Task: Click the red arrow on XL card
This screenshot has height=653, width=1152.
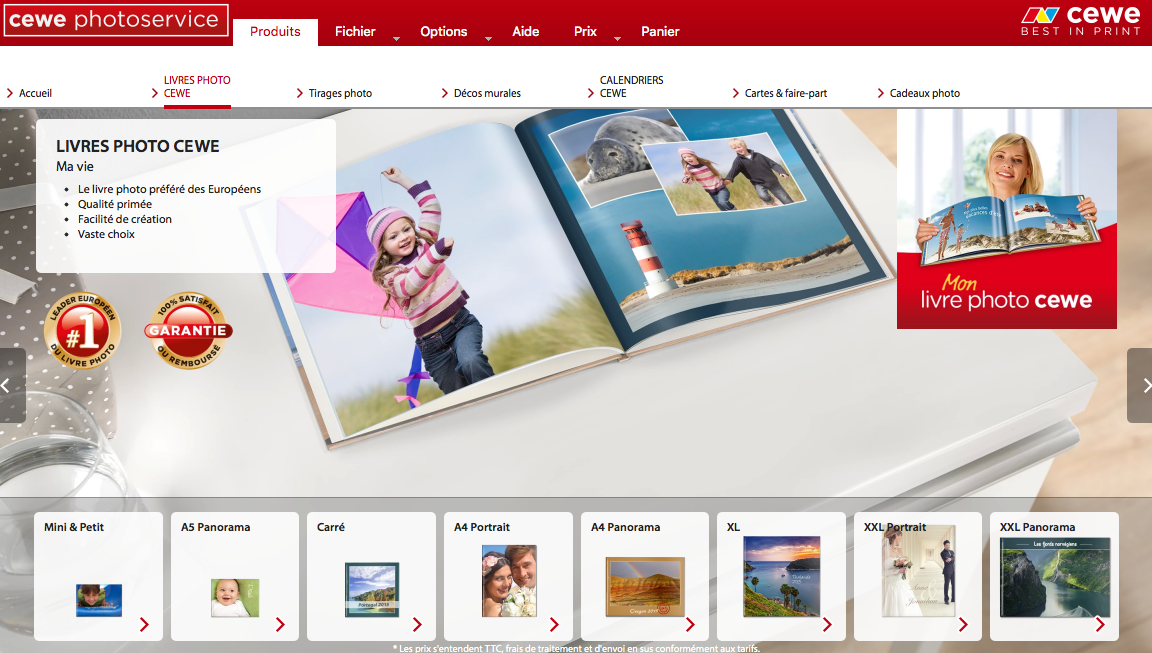Action: (x=827, y=624)
